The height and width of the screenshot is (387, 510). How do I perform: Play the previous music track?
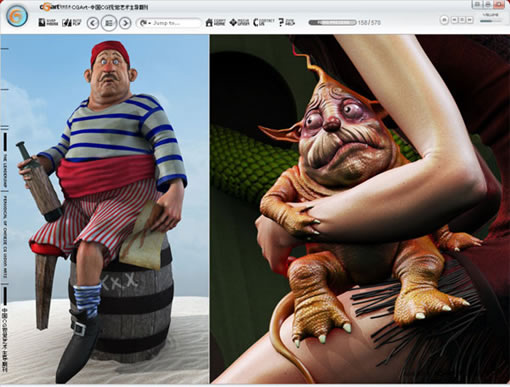click(x=454, y=20)
